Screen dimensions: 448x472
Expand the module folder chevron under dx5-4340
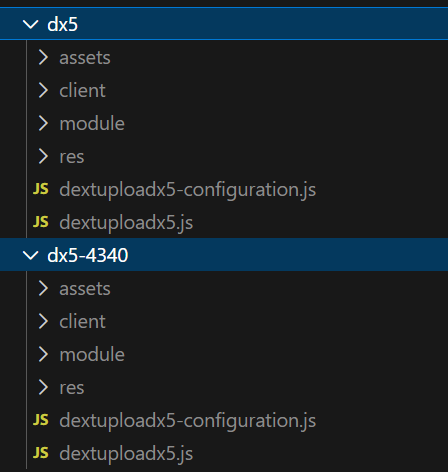pyautogui.click(x=43, y=354)
